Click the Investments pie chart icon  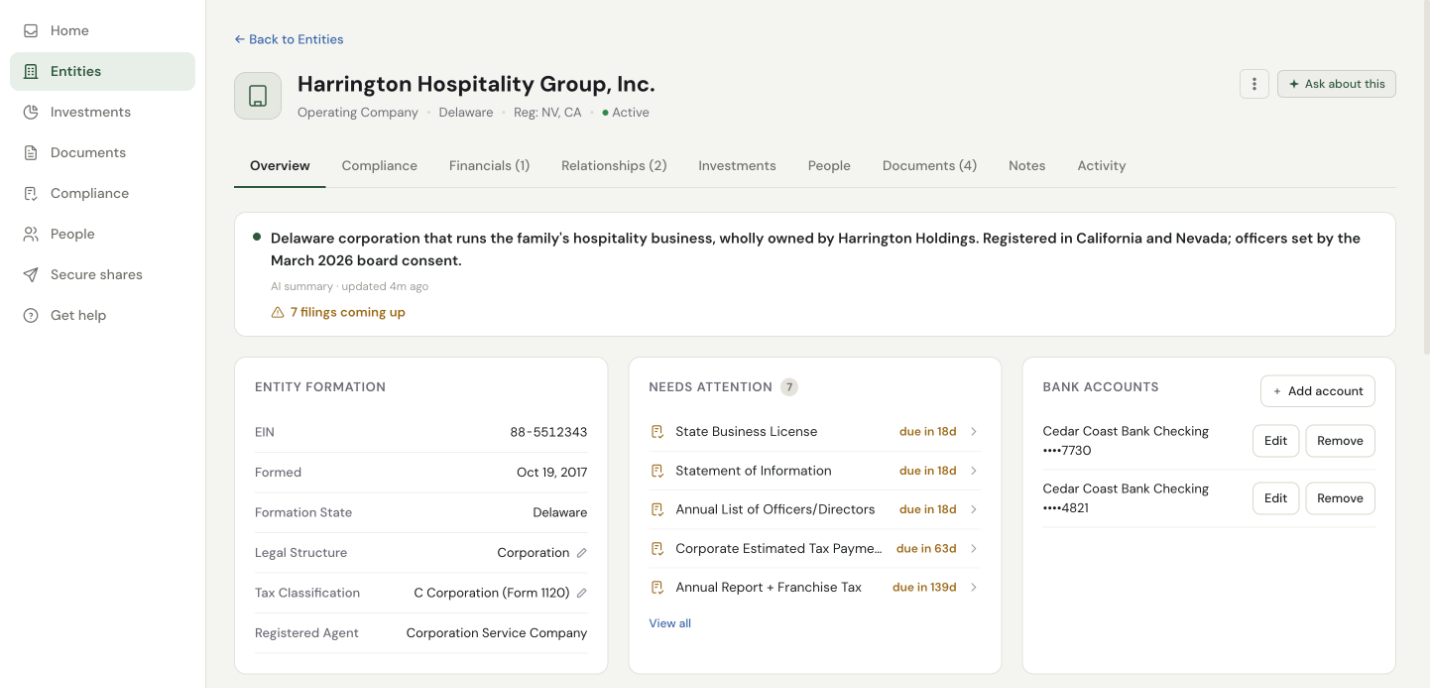pyautogui.click(x=31, y=112)
